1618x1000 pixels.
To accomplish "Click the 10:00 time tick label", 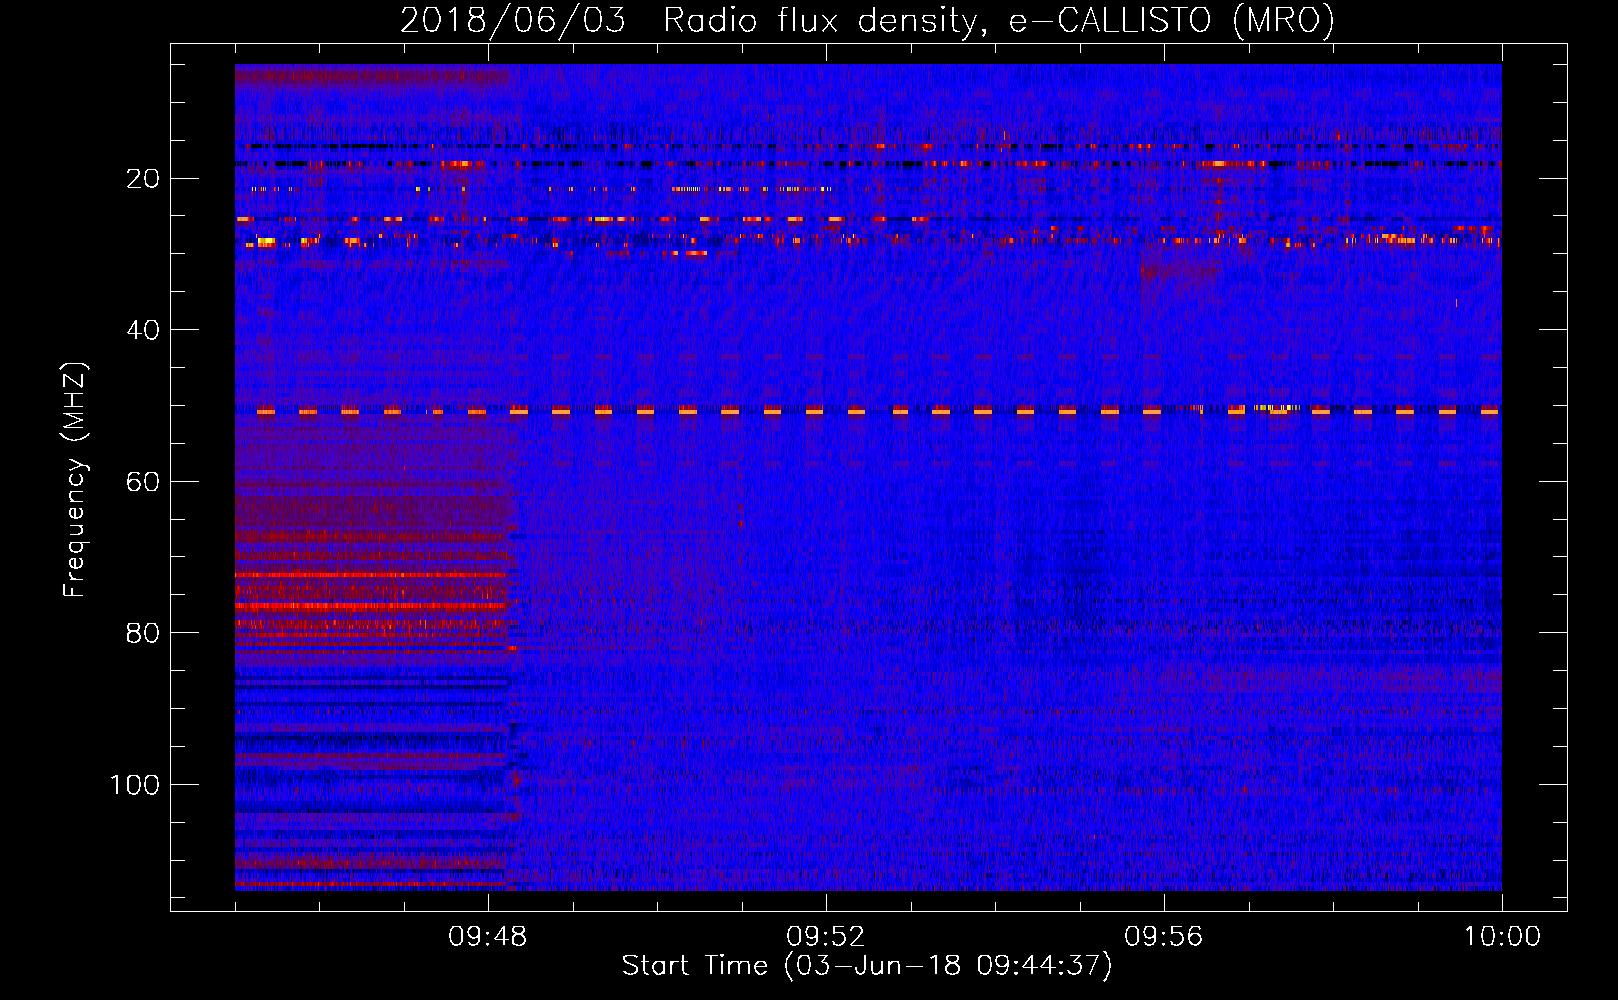I will coord(1502,937).
